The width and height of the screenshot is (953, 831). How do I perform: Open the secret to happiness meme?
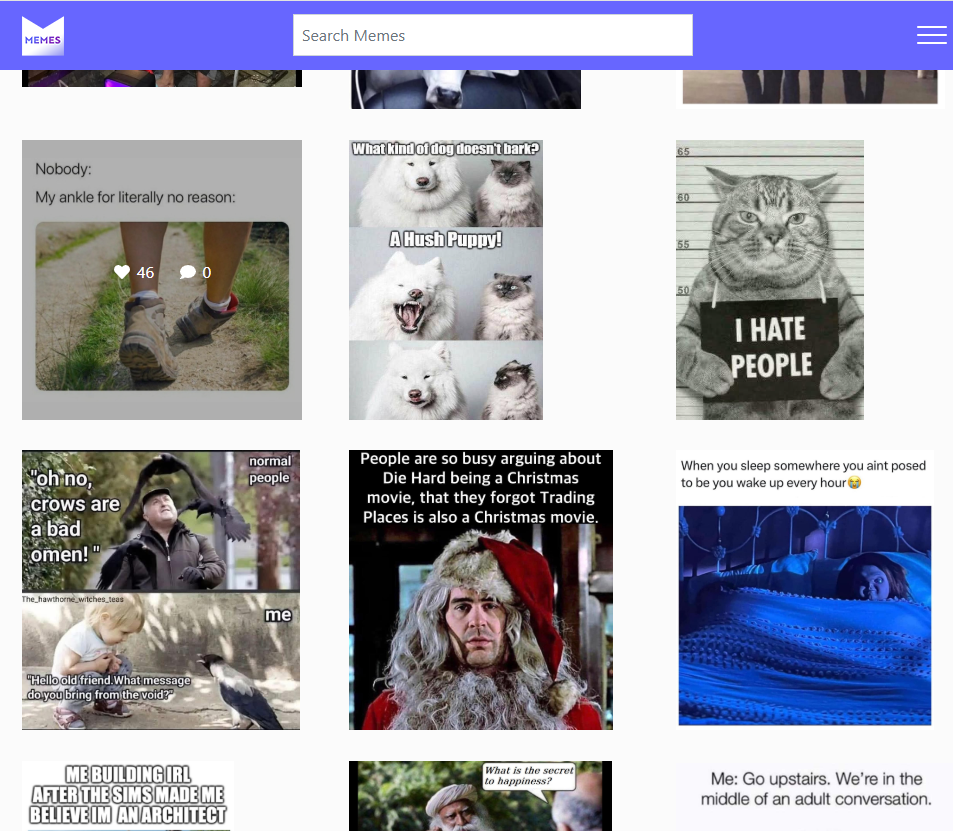click(x=480, y=796)
